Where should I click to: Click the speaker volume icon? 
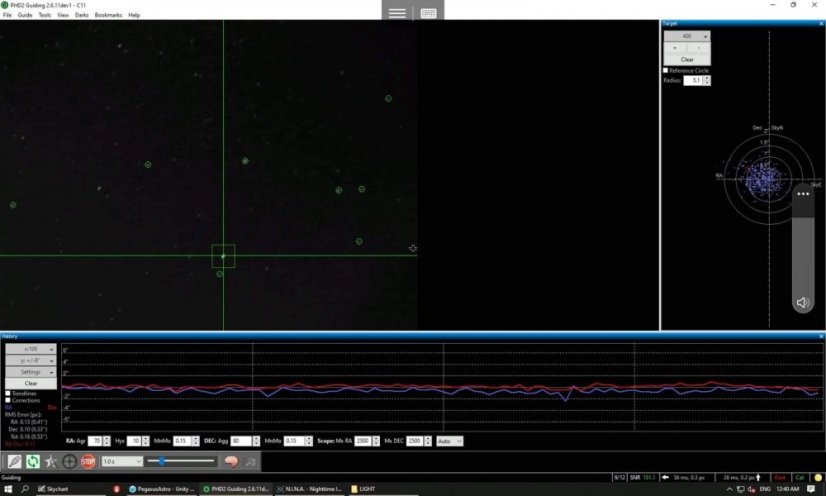[x=802, y=302]
